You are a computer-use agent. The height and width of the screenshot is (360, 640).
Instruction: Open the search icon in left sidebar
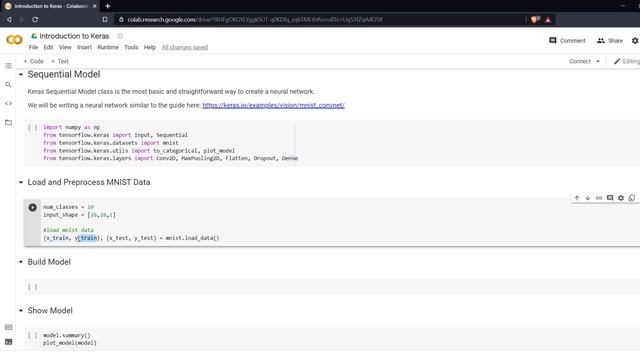click(8, 84)
